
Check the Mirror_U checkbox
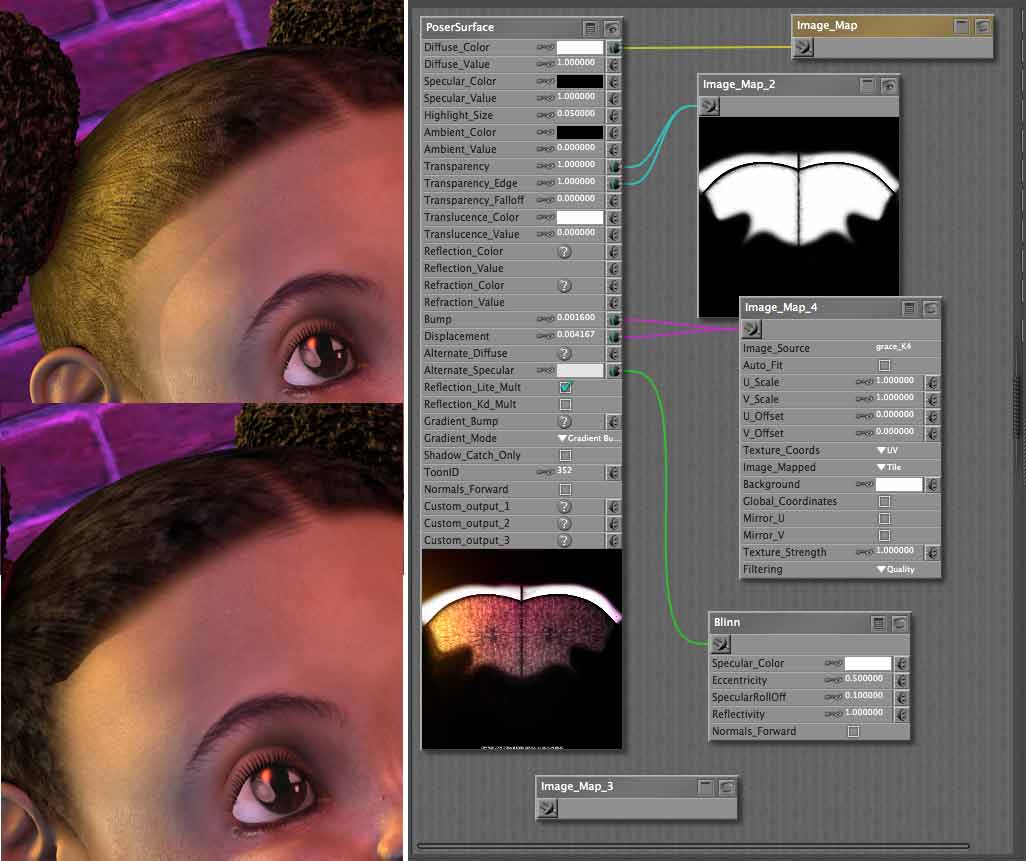click(x=885, y=518)
